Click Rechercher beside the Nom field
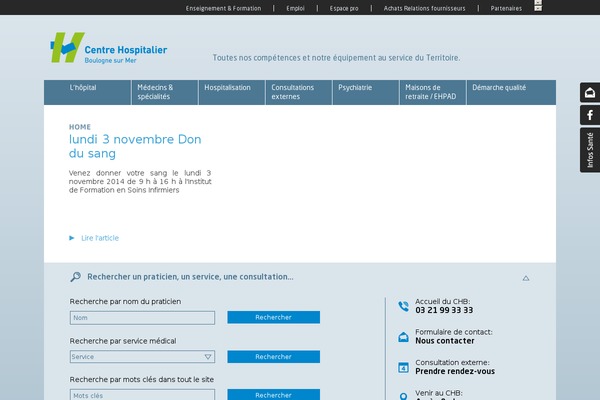600x400 pixels. coord(274,317)
